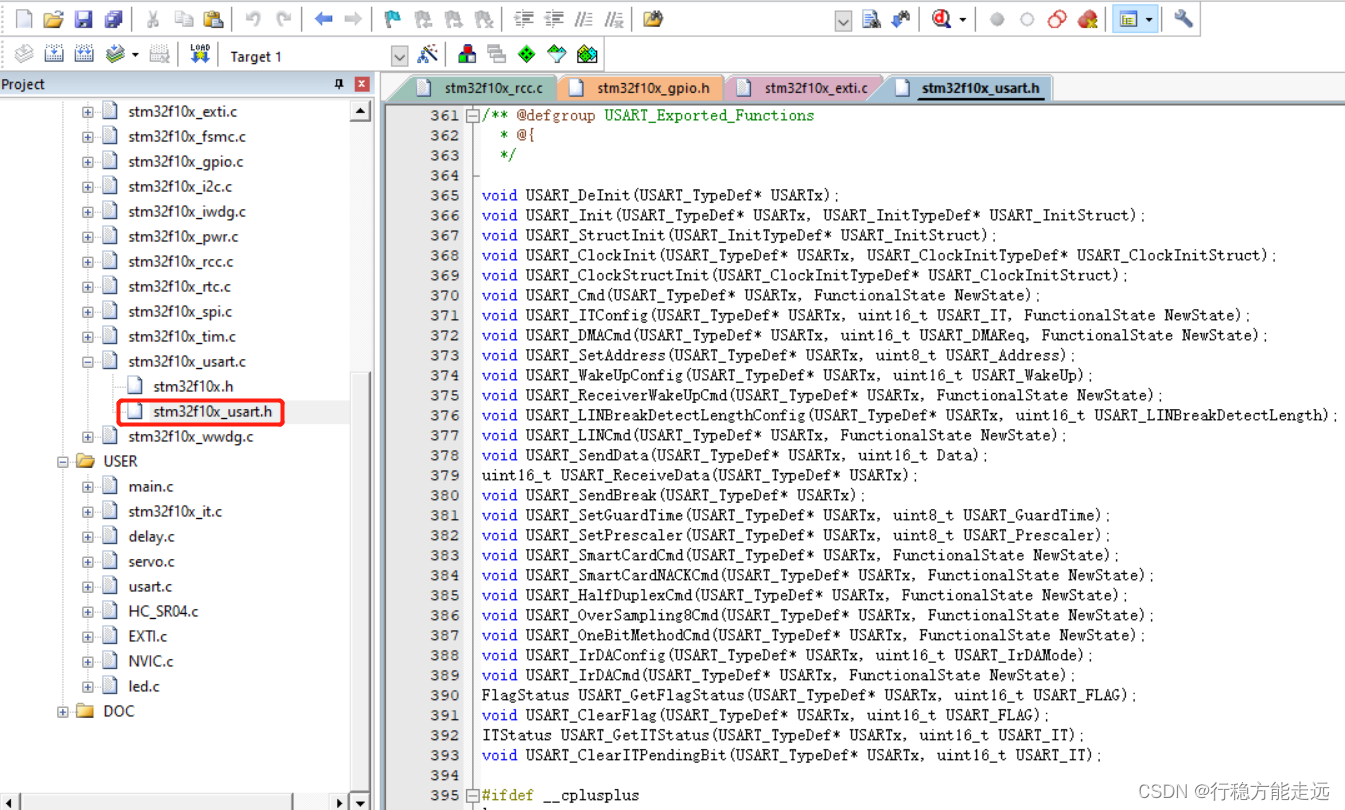The width and height of the screenshot is (1345, 810).
Task: Collapse the USER folder
Action: (x=63, y=462)
